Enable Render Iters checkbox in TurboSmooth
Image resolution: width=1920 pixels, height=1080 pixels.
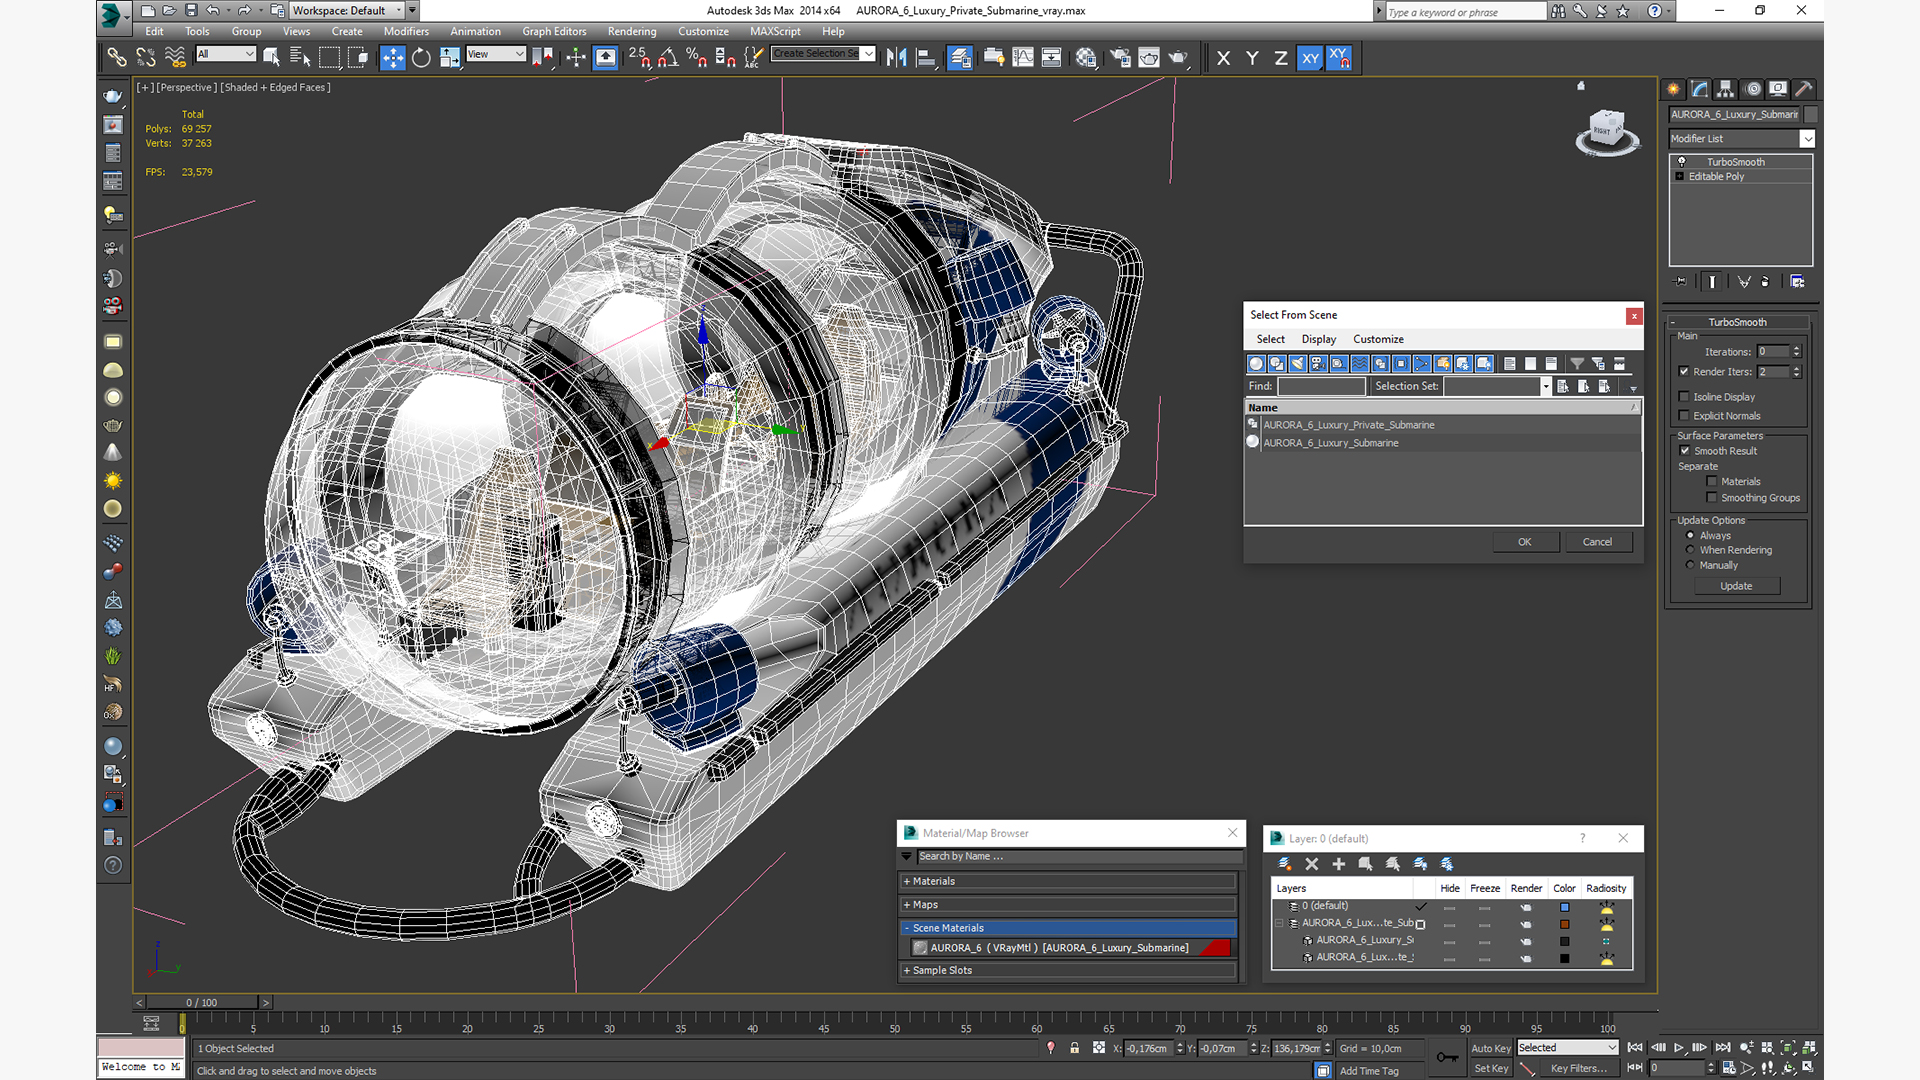point(1685,371)
